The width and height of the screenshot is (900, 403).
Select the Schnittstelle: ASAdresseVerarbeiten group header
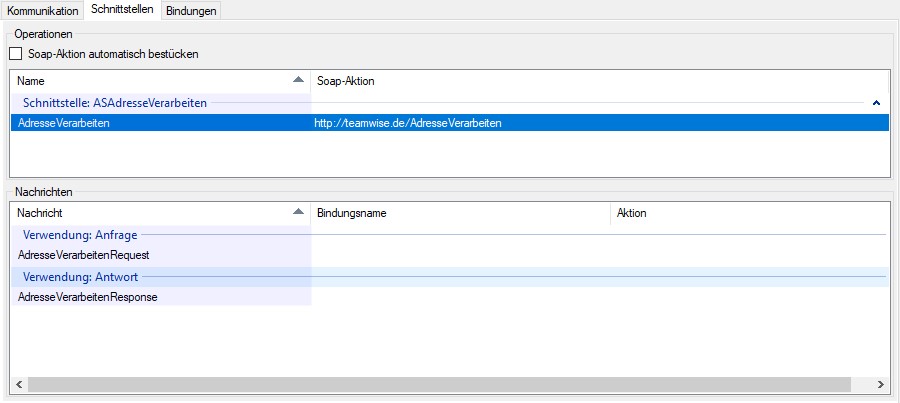(x=114, y=102)
